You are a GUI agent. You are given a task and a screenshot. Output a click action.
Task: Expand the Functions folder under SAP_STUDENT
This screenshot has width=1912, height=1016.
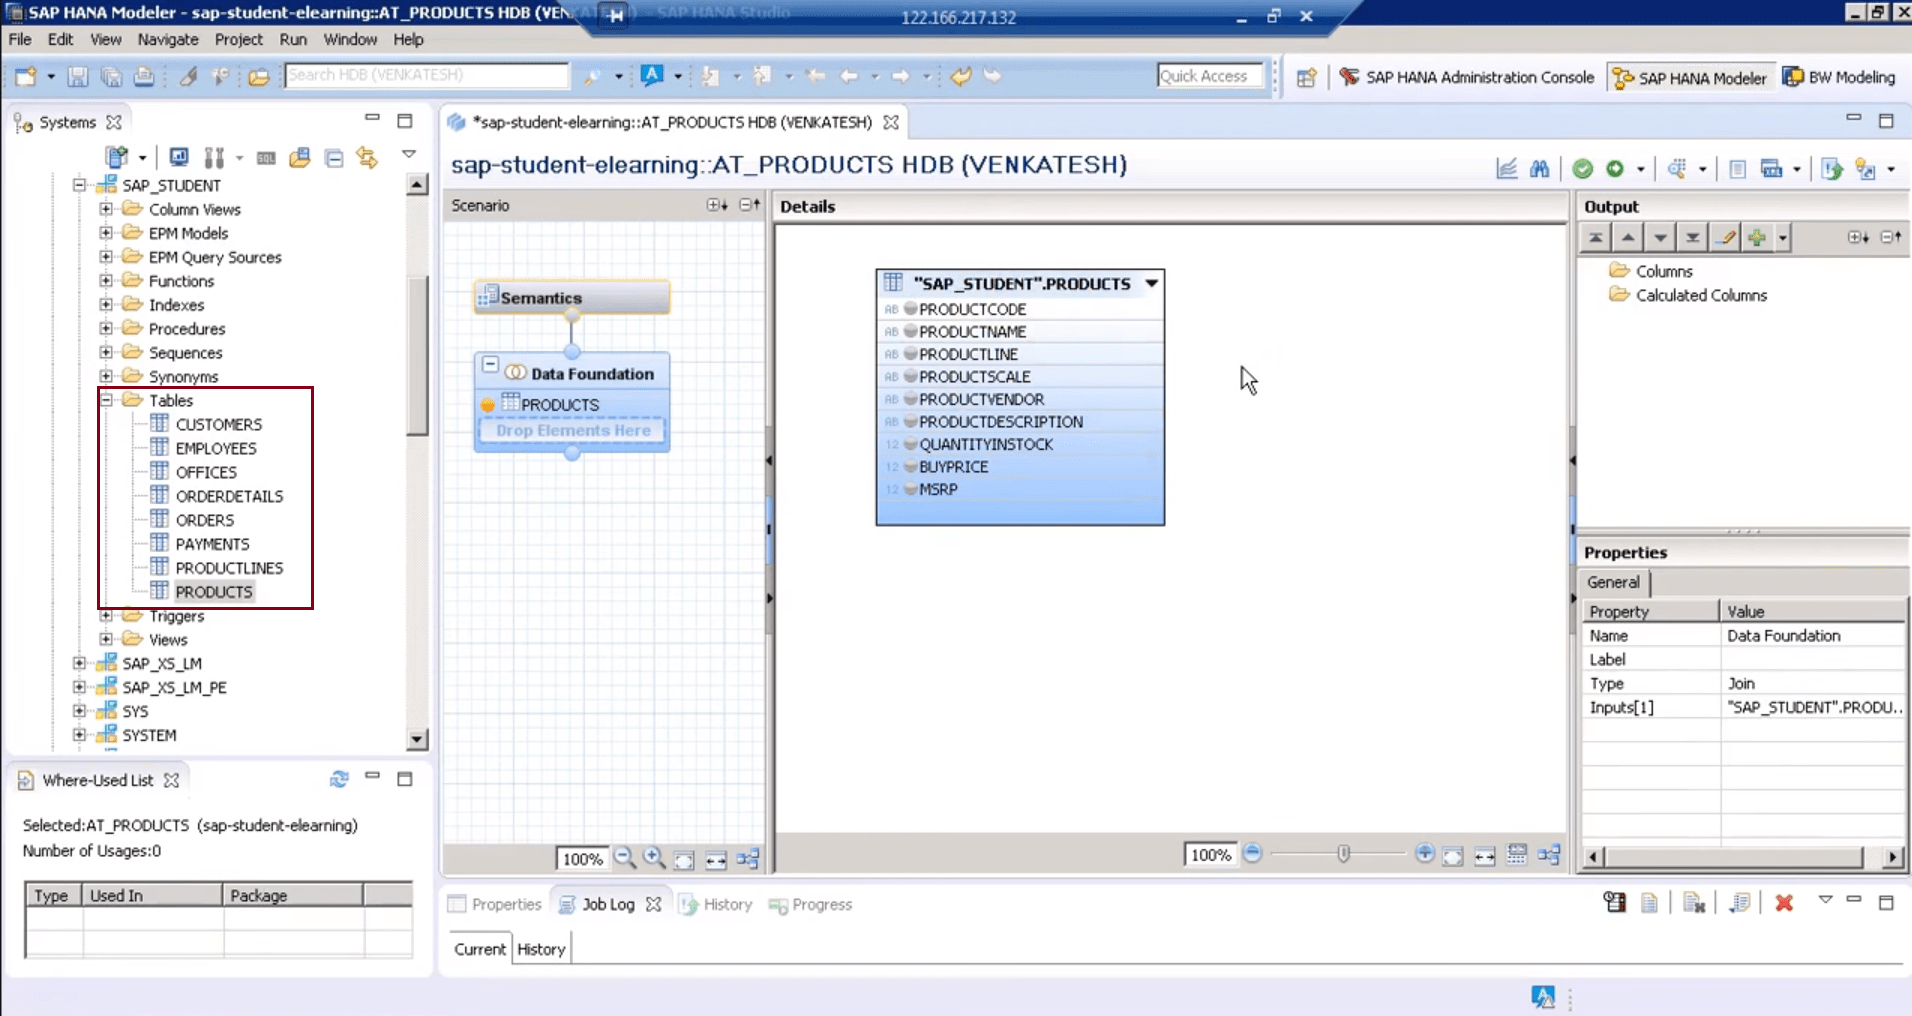(x=106, y=281)
